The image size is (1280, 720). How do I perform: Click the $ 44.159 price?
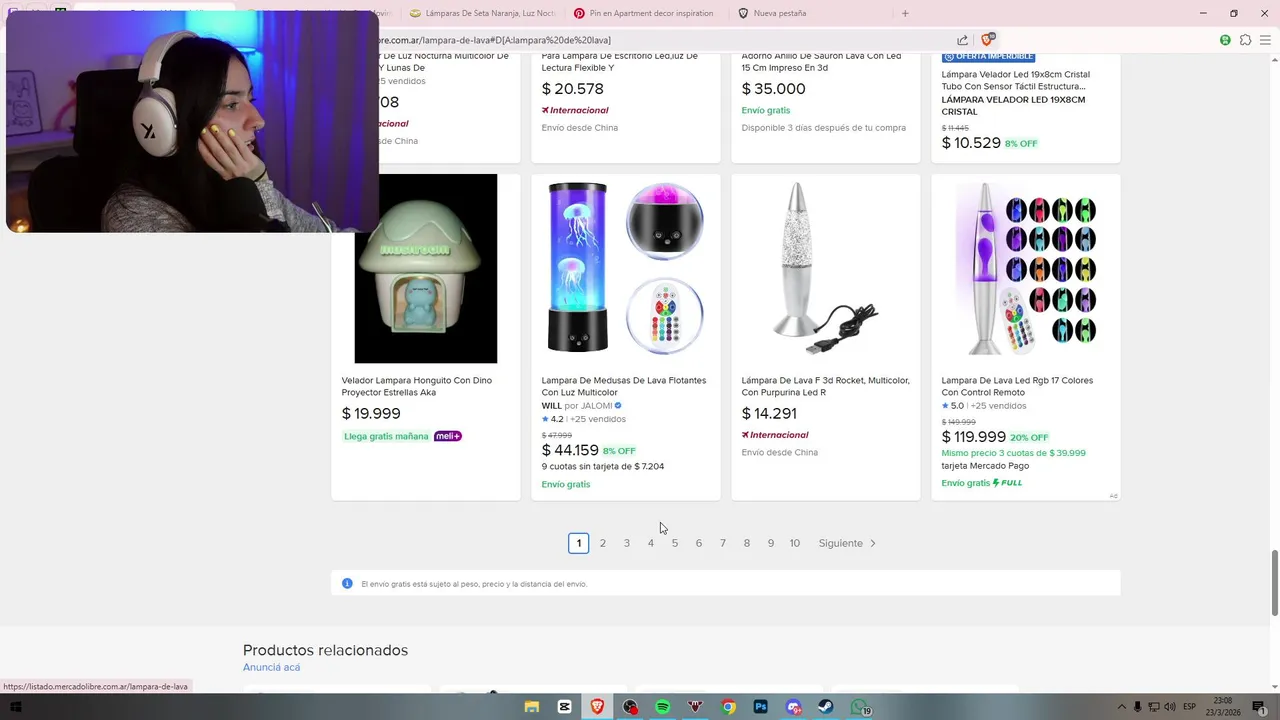pos(570,451)
